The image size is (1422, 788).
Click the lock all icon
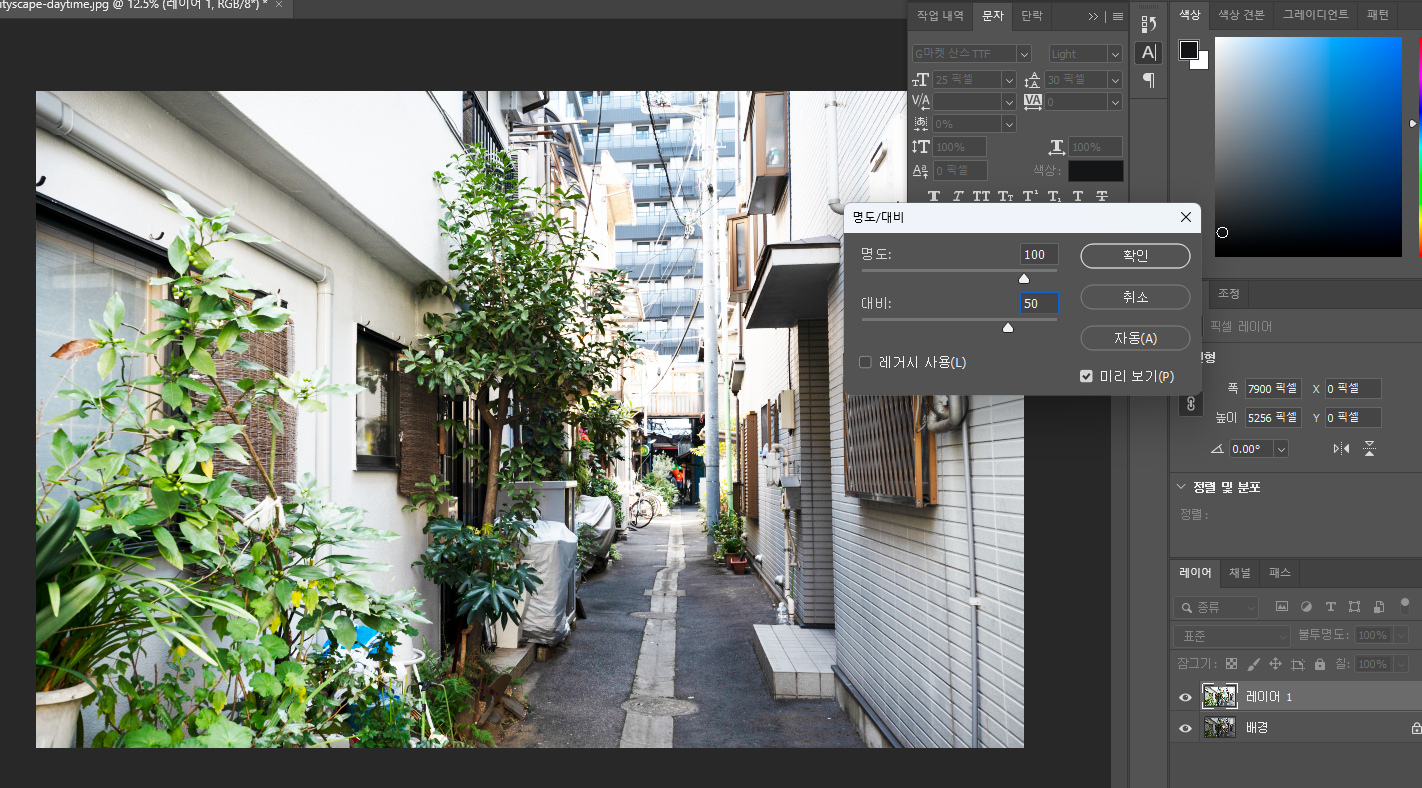[1320, 664]
